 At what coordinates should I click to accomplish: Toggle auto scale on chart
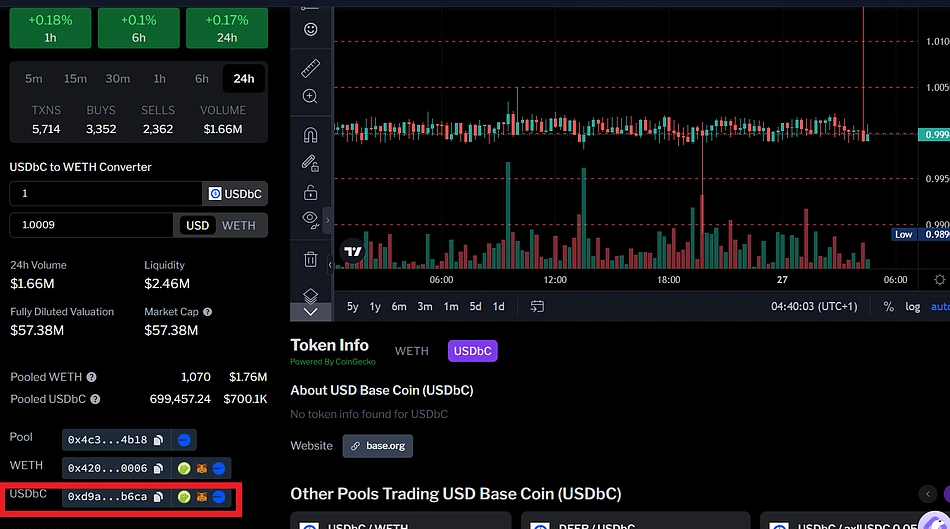[x=940, y=307]
